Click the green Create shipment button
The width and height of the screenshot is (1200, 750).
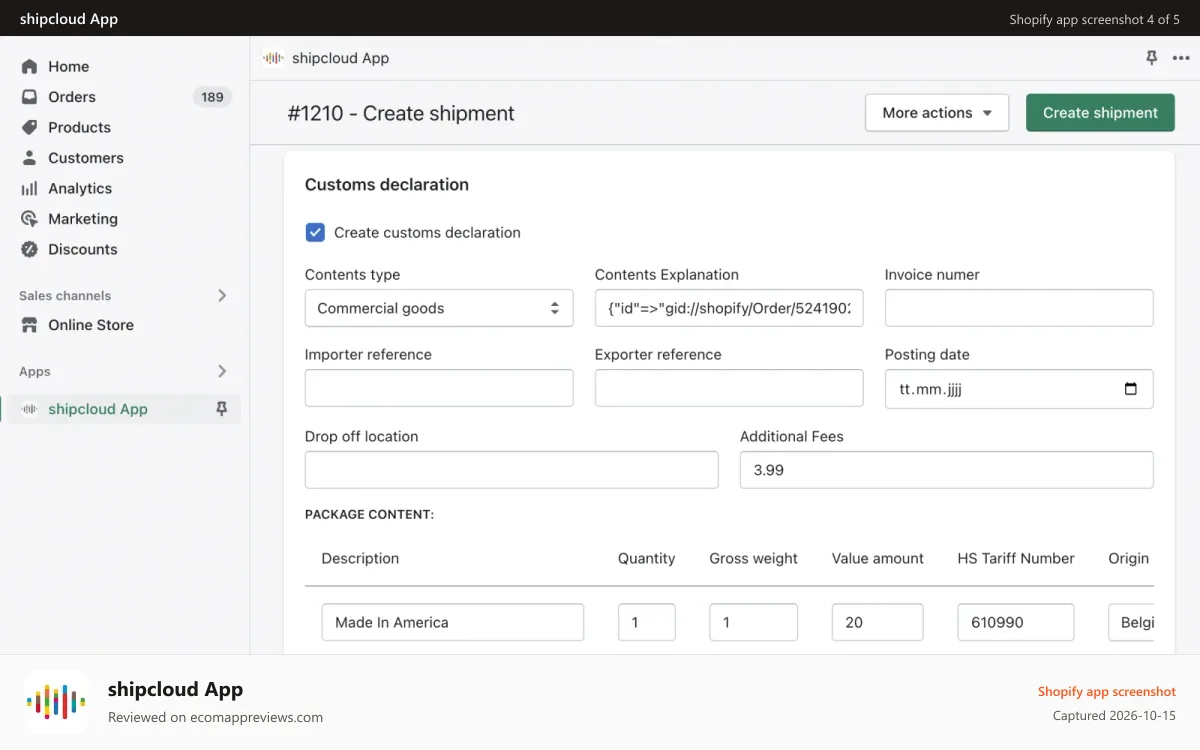(x=1100, y=113)
